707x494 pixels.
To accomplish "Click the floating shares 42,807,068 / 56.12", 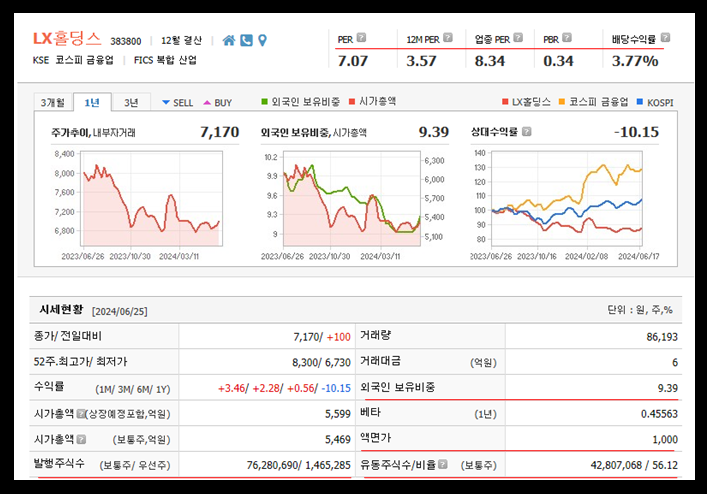I will [x=634, y=465].
